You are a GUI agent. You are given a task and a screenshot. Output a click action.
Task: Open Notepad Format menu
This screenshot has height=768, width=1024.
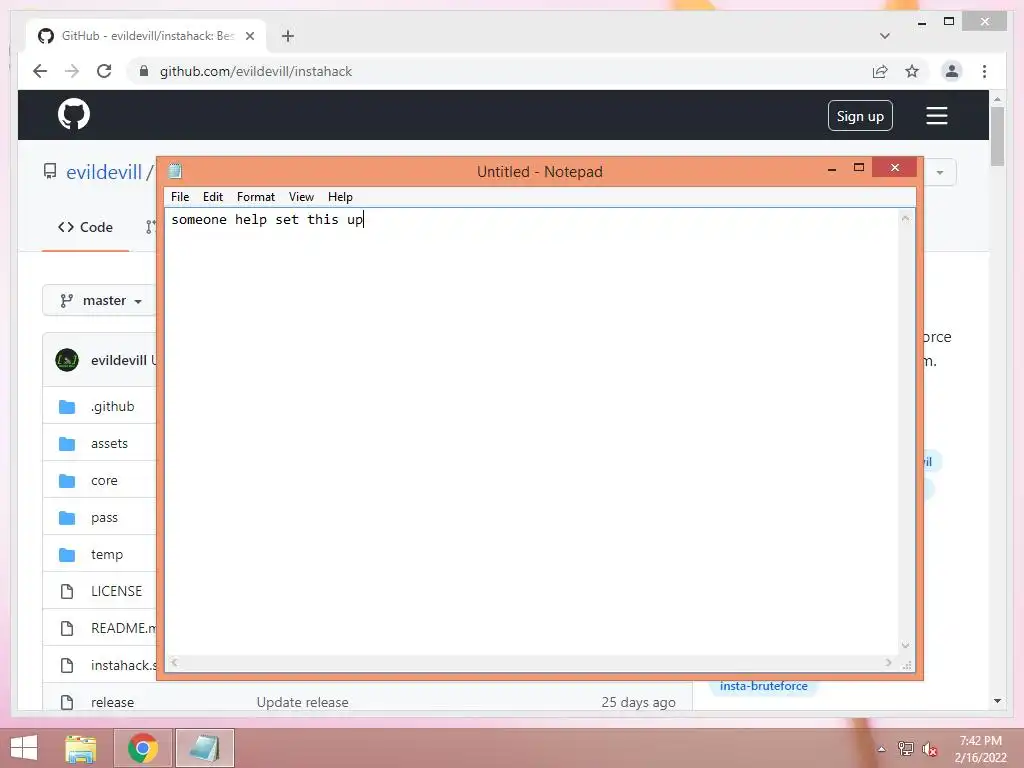tap(256, 197)
